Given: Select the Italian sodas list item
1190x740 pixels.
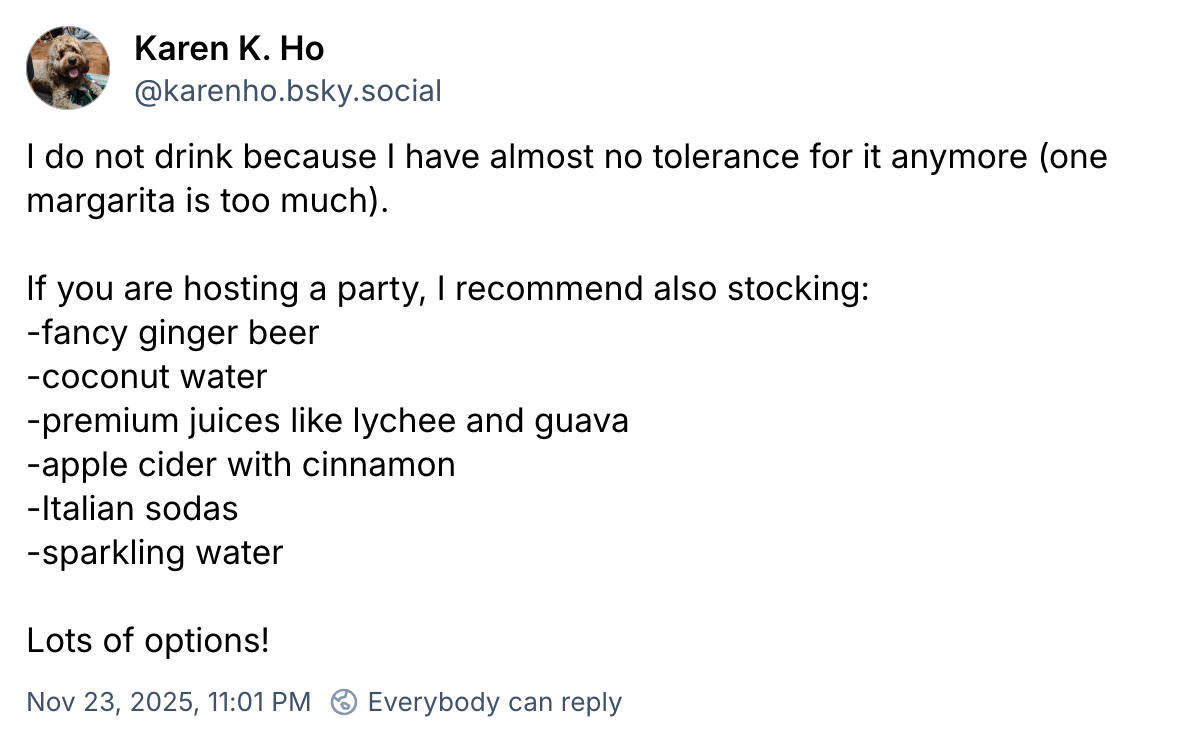Looking at the screenshot, I should [x=132, y=508].
